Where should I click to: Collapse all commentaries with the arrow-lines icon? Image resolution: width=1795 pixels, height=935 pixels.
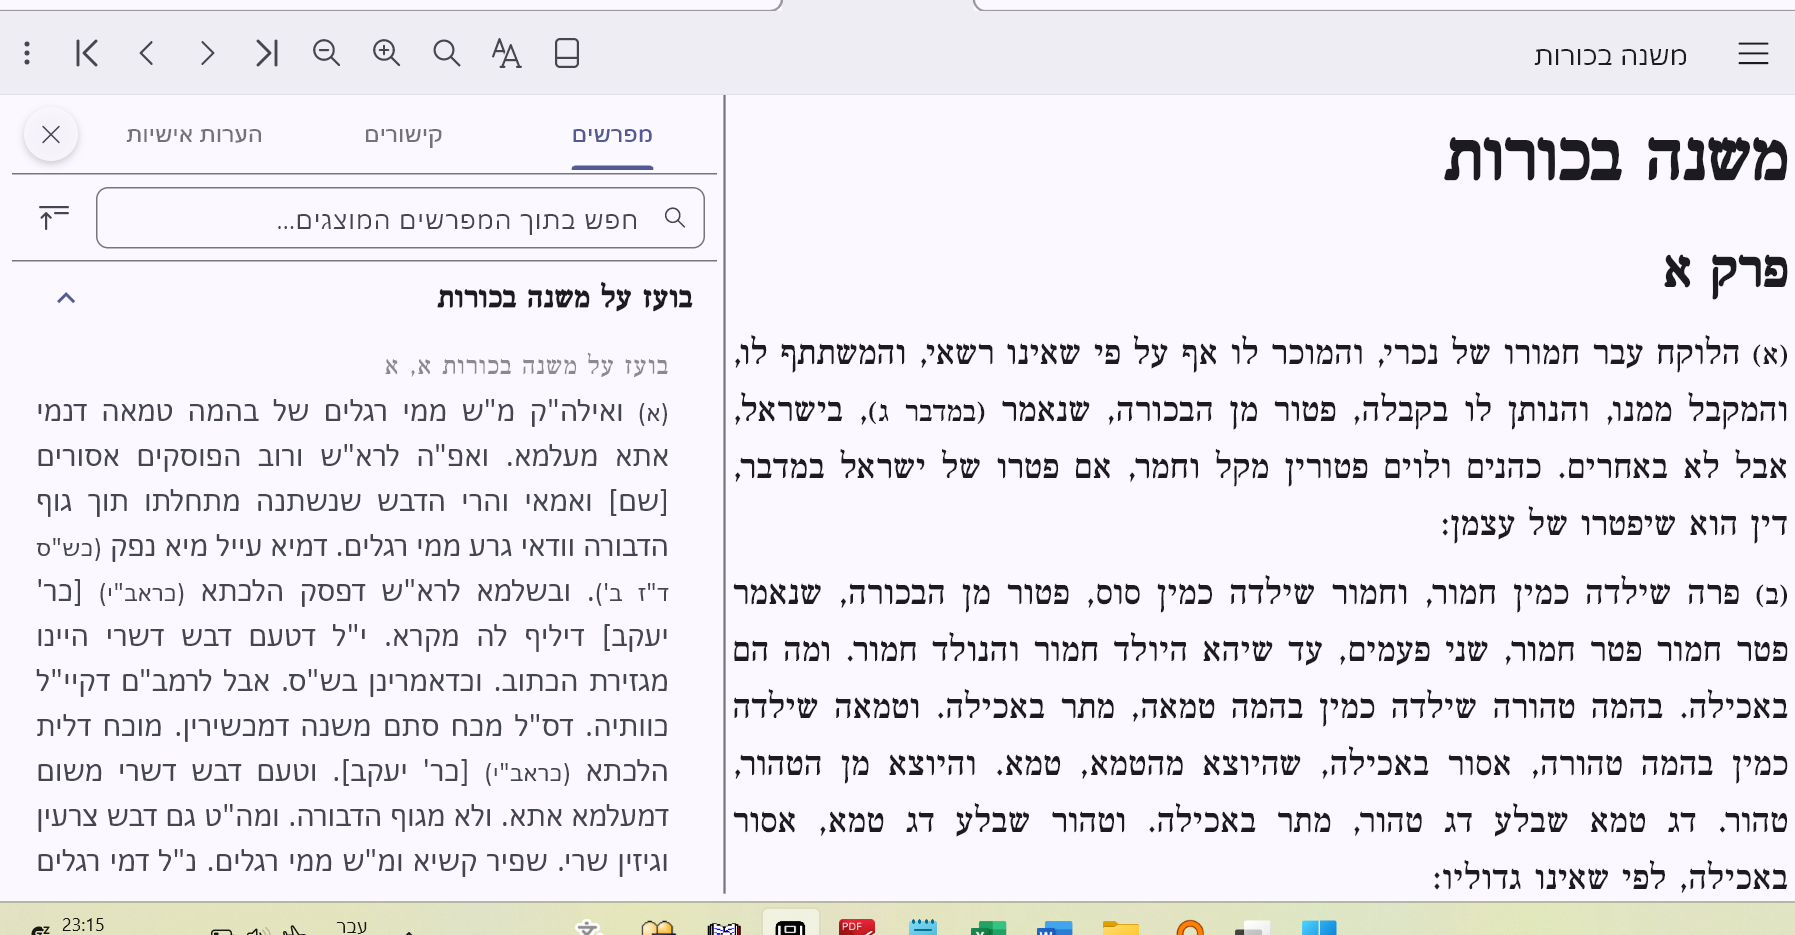pos(54,217)
